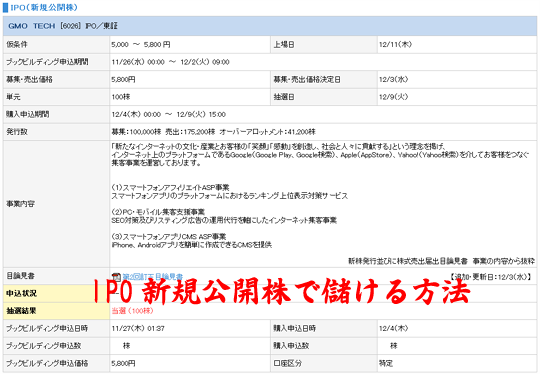Select the GMO TECH [6026] title row
Image resolution: width=540 pixels, height=374 pixels.
[270, 26]
